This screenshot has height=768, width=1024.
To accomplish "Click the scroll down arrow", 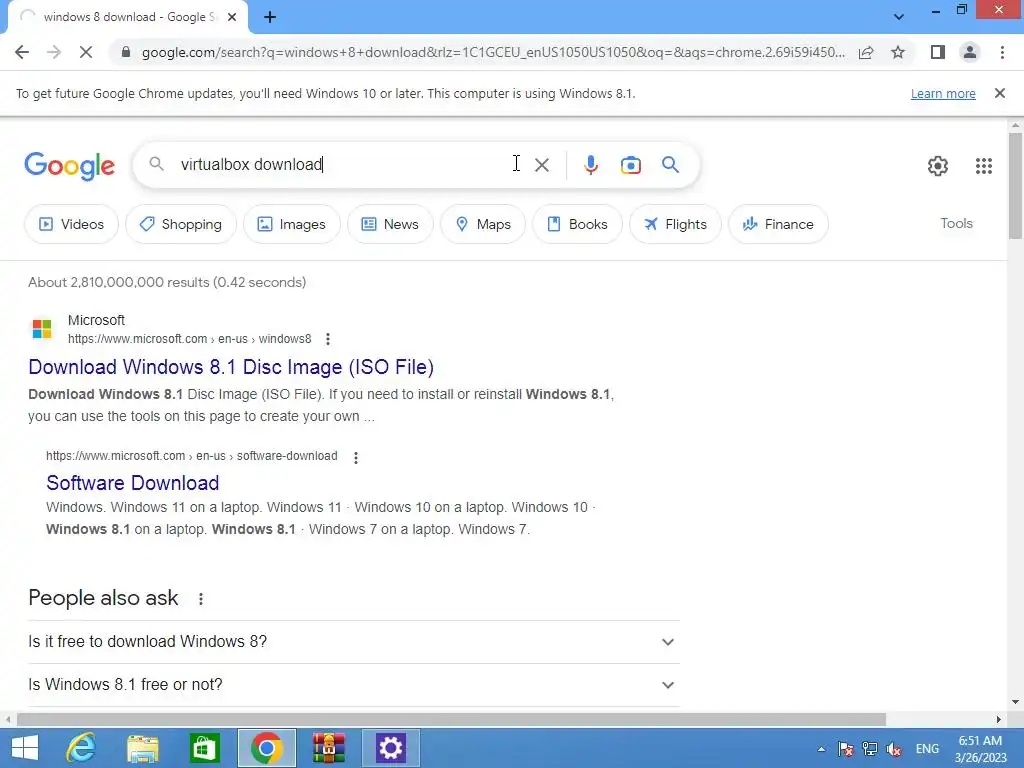I will point(1015,703).
